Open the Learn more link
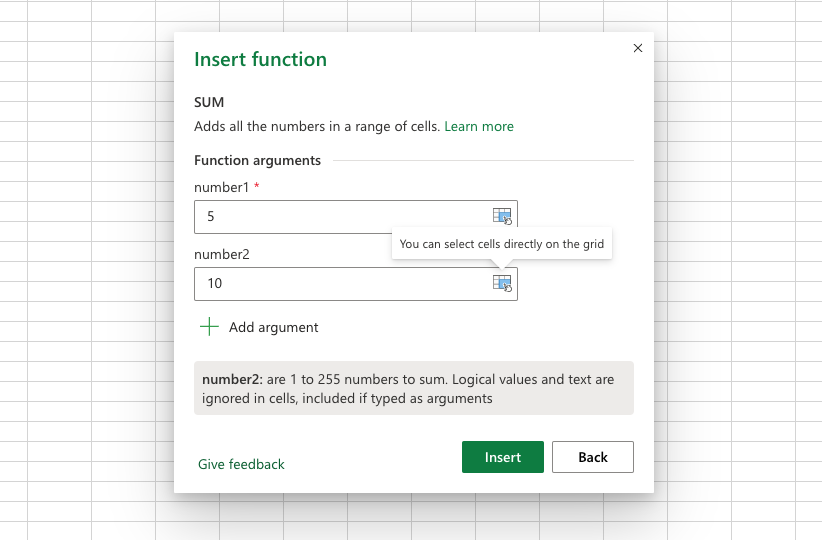The height and width of the screenshot is (540, 822). [x=479, y=127]
